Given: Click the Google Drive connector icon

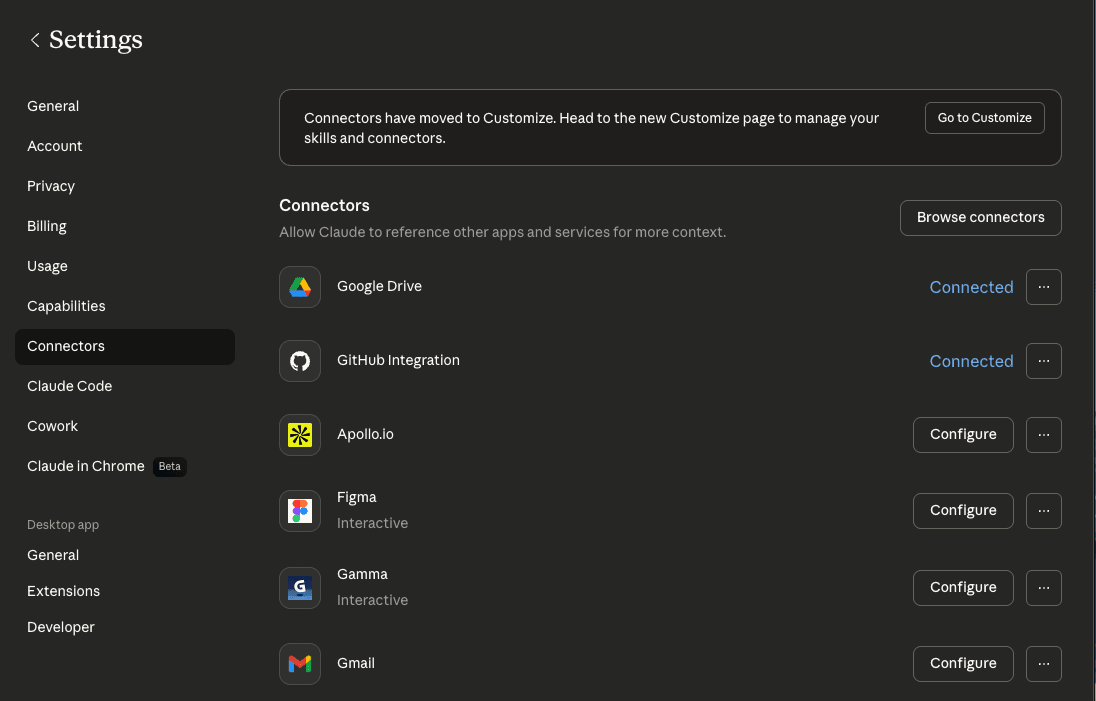Looking at the screenshot, I should coord(300,287).
